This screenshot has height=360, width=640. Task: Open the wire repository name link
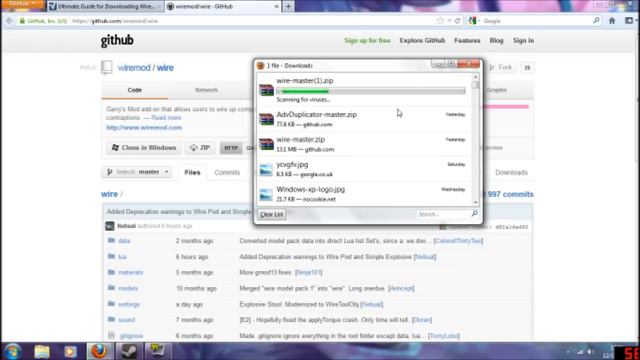[x=165, y=68]
